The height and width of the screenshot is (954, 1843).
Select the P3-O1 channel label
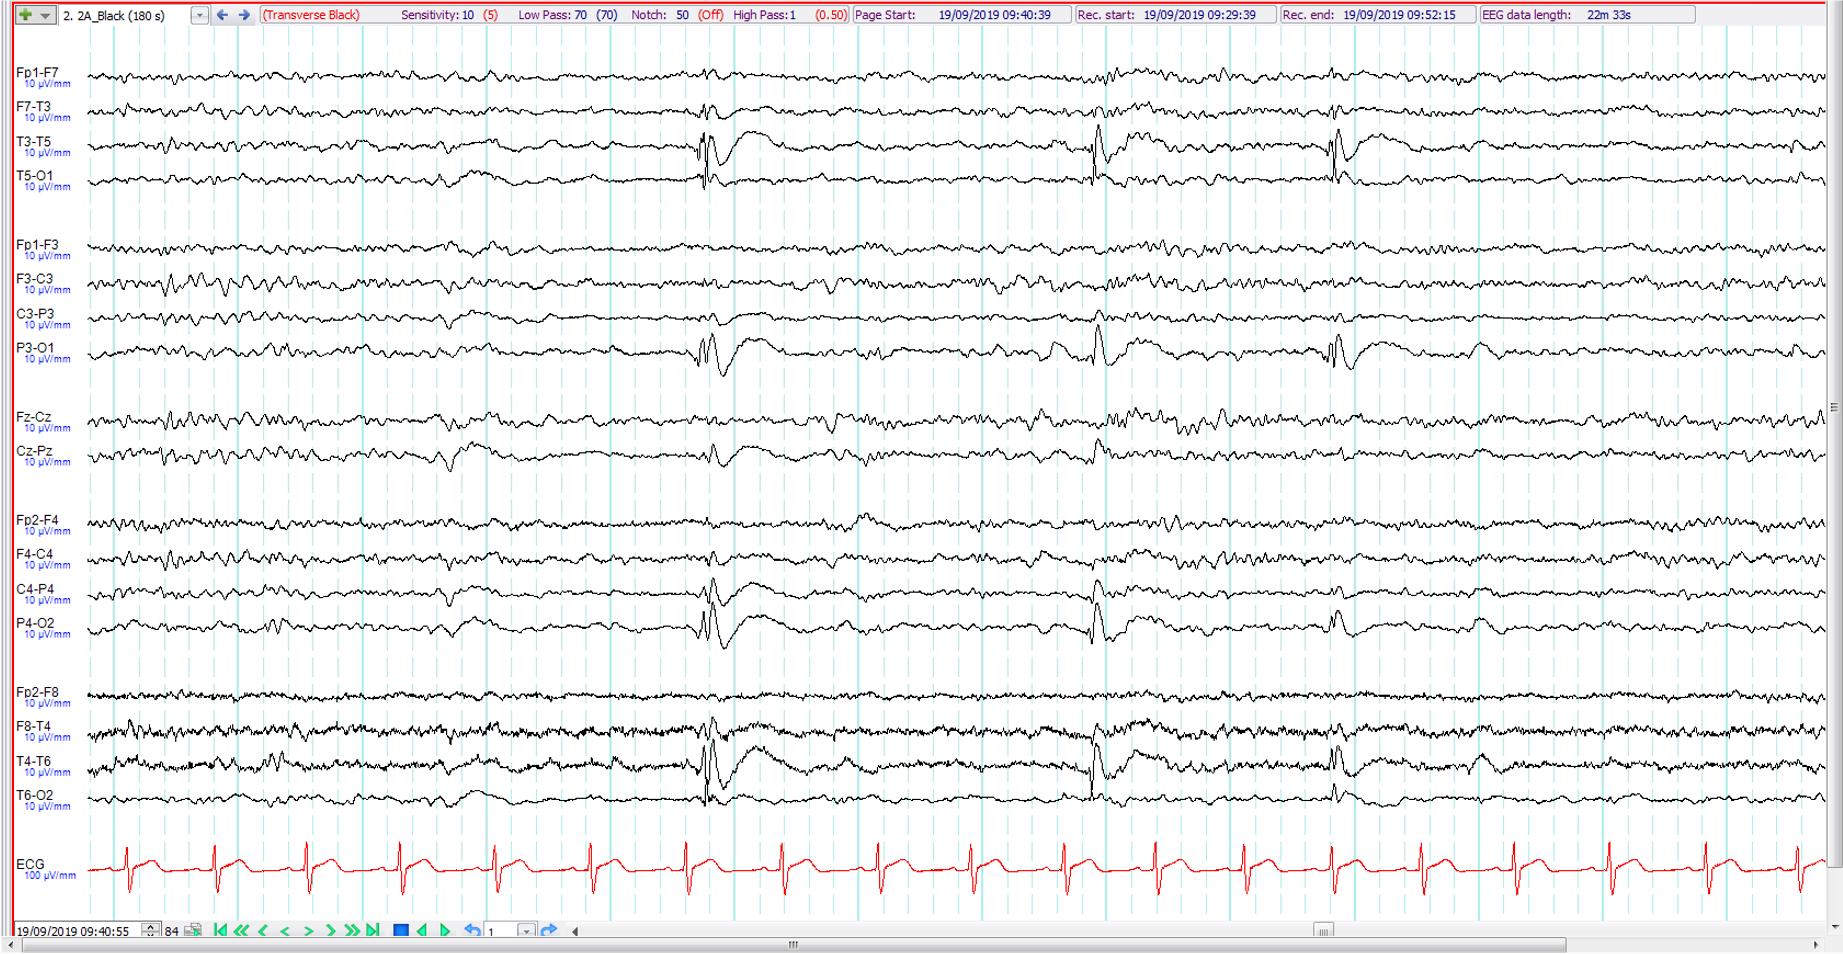coord(35,348)
